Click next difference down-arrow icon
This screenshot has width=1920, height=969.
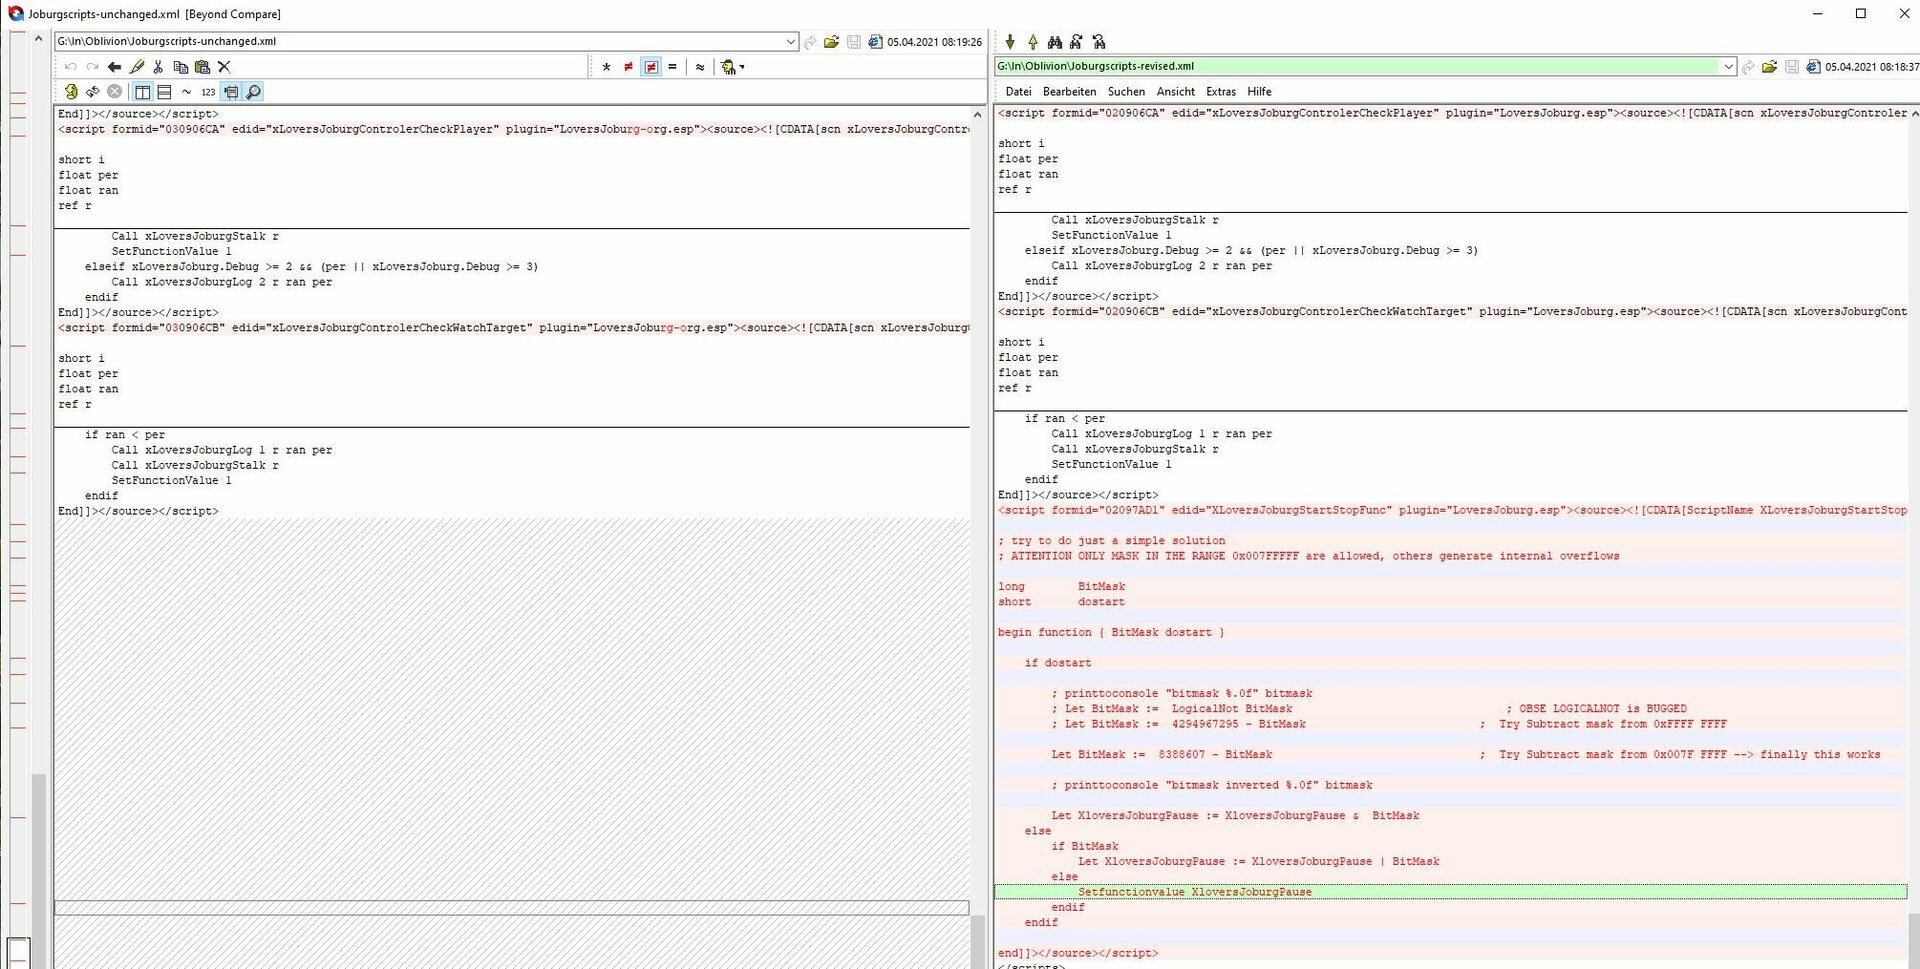tap(1010, 42)
